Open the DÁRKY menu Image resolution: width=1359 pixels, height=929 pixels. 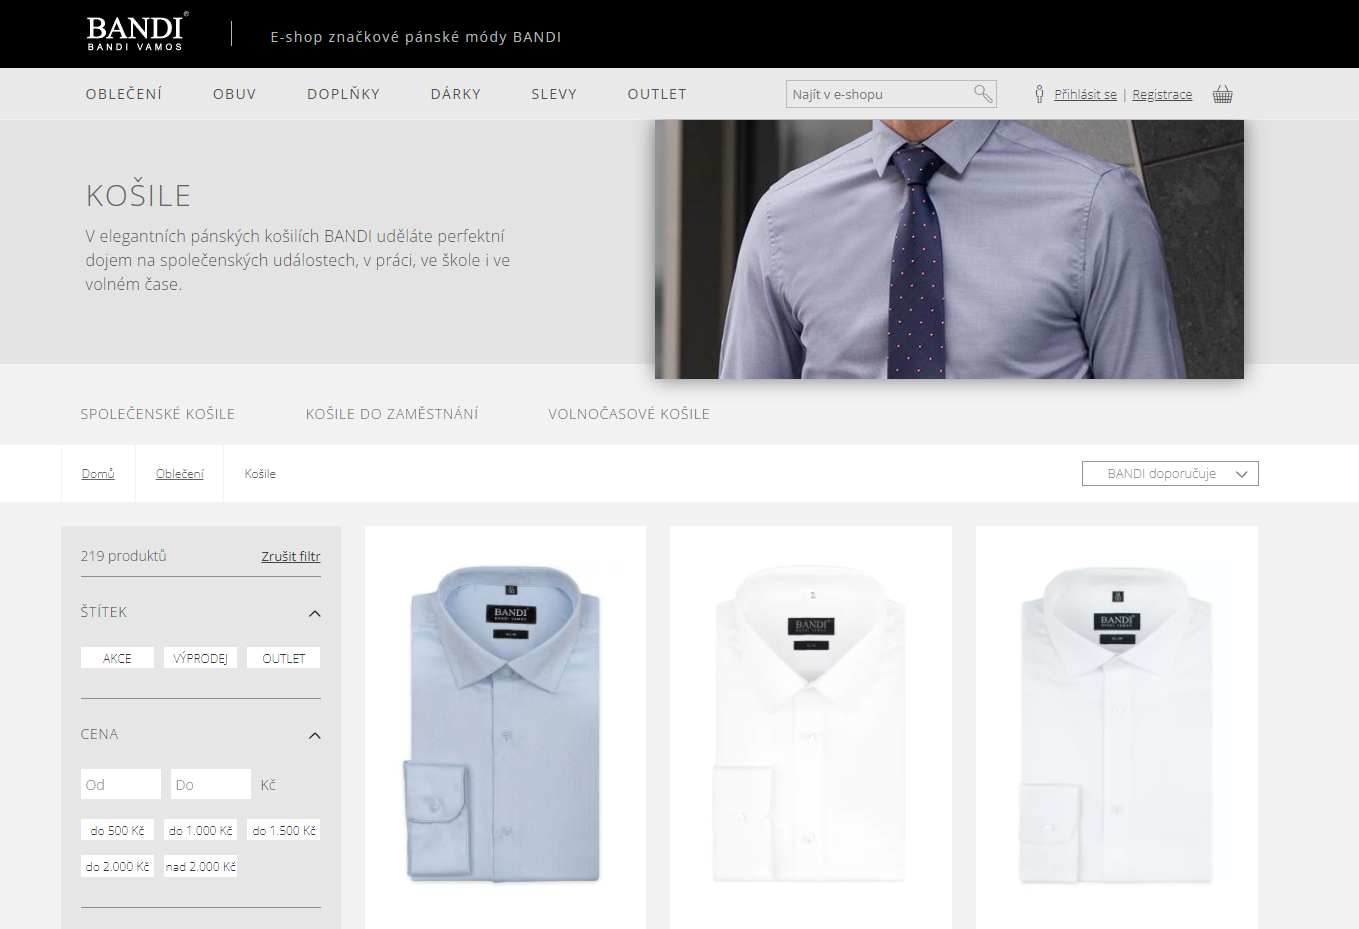click(456, 94)
